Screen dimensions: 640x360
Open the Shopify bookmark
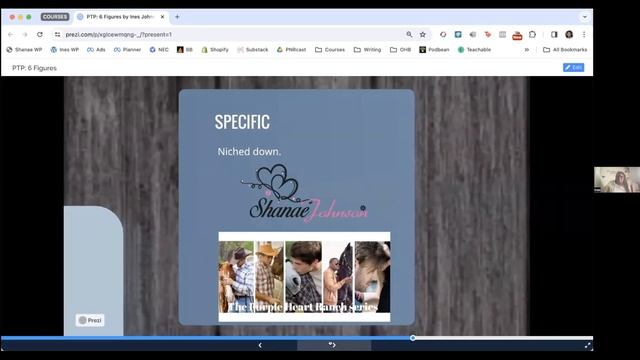pos(215,50)
